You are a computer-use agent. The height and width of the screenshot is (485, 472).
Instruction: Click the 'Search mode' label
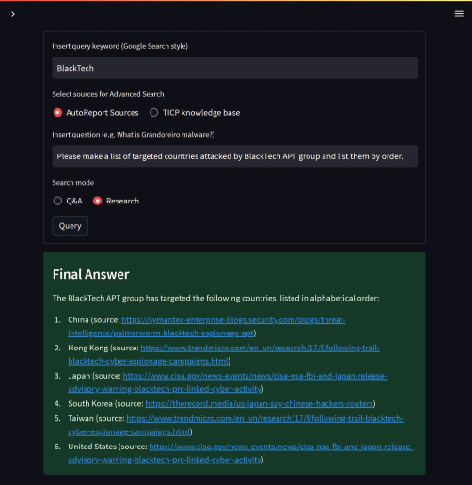73,183
